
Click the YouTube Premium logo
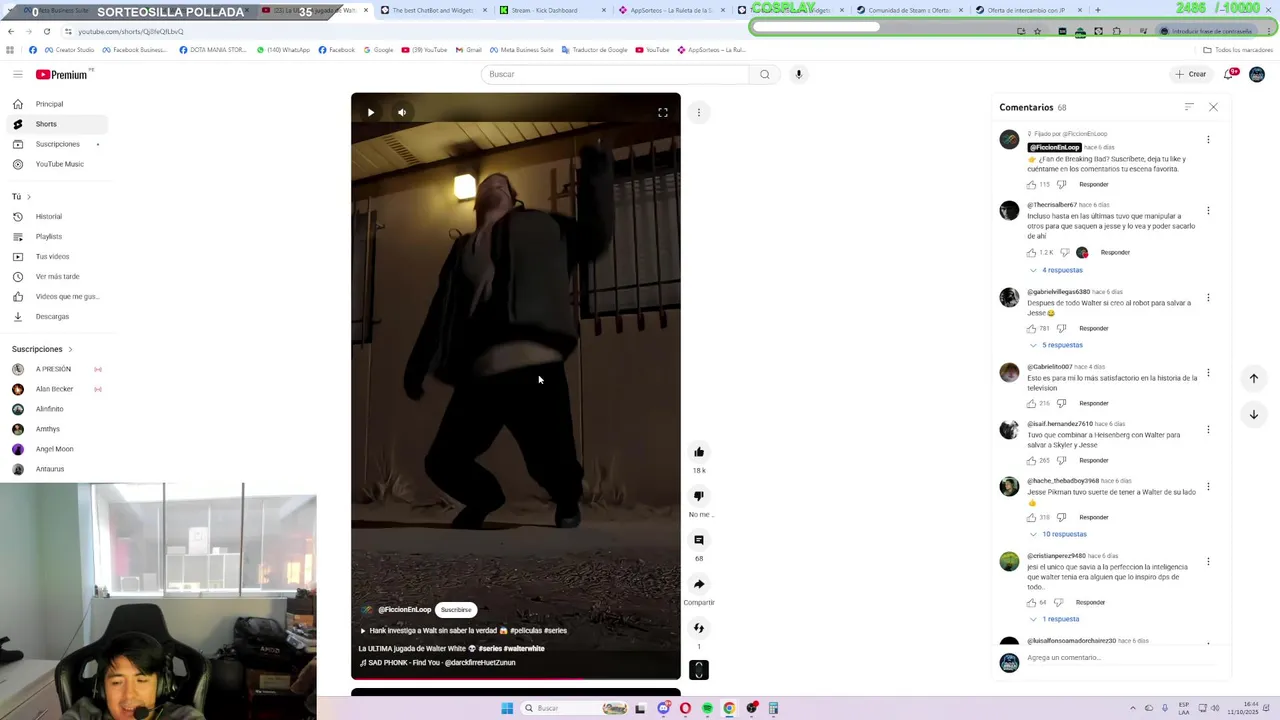(x=64, y=74)
